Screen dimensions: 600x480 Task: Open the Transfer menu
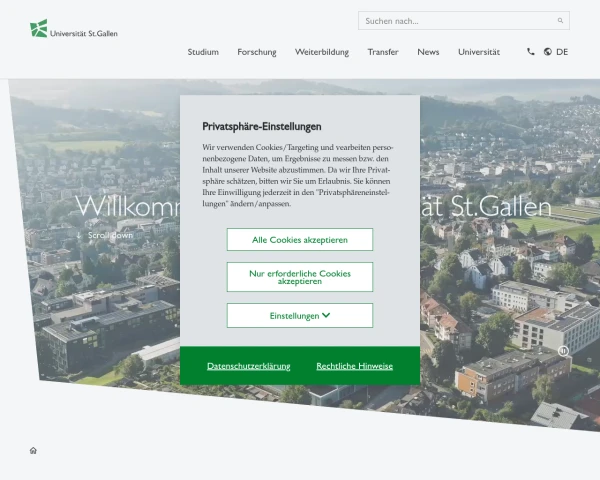(383, 52)
